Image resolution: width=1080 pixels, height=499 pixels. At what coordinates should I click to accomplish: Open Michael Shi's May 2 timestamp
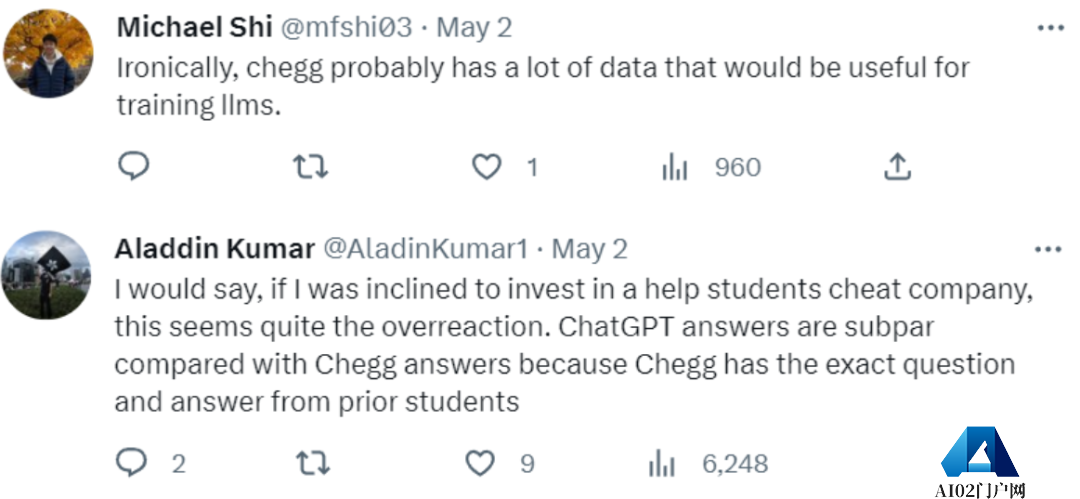(x=474, y=27)
